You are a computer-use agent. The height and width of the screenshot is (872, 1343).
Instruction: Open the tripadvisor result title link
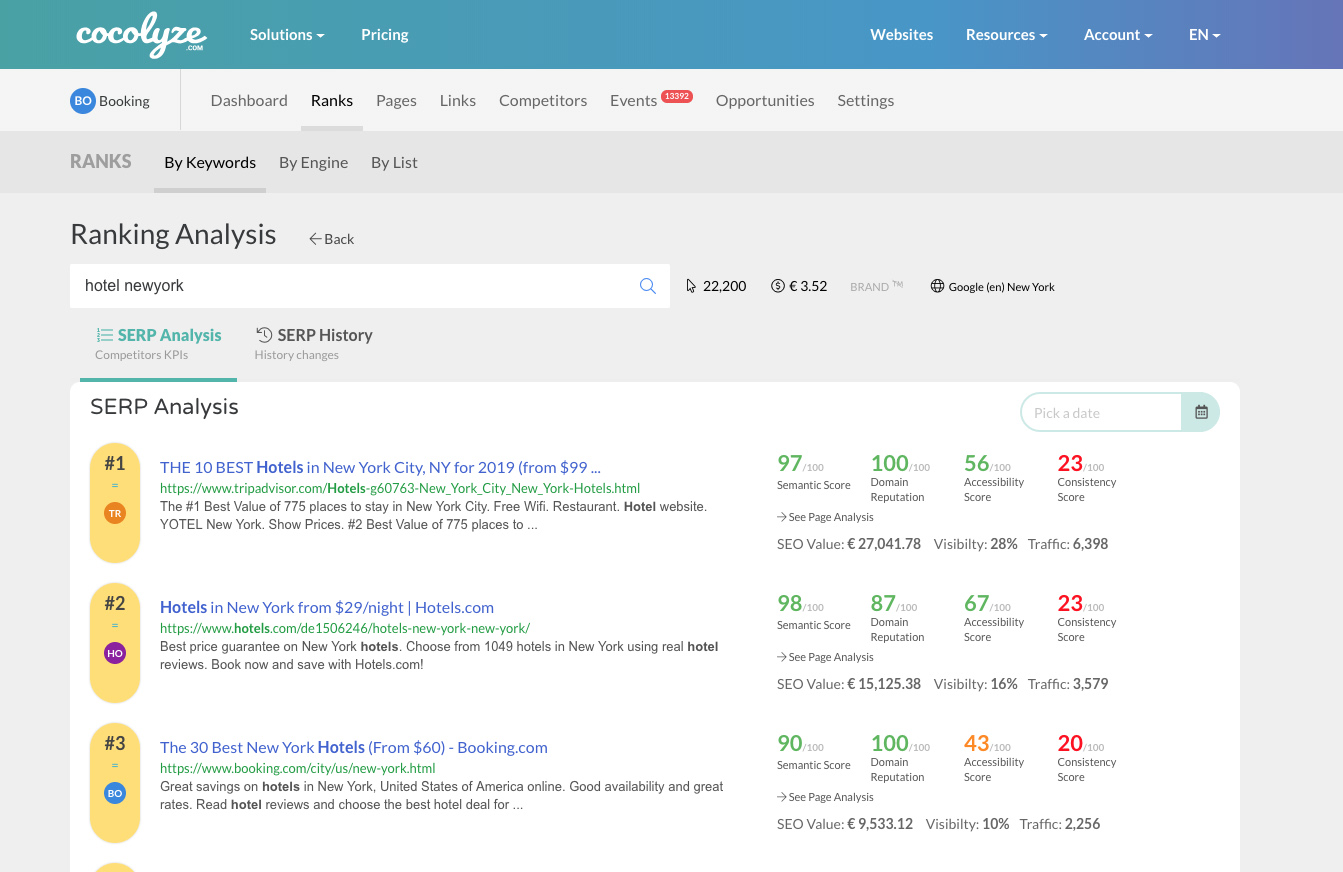(x=380, y=467)
